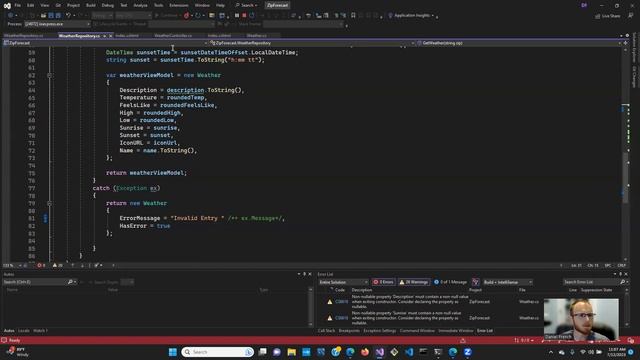Viewport: 640px width, 360px height.
Task: Click the Restart debugging icon
Action: pyautogui.click(x=252, y=16)
